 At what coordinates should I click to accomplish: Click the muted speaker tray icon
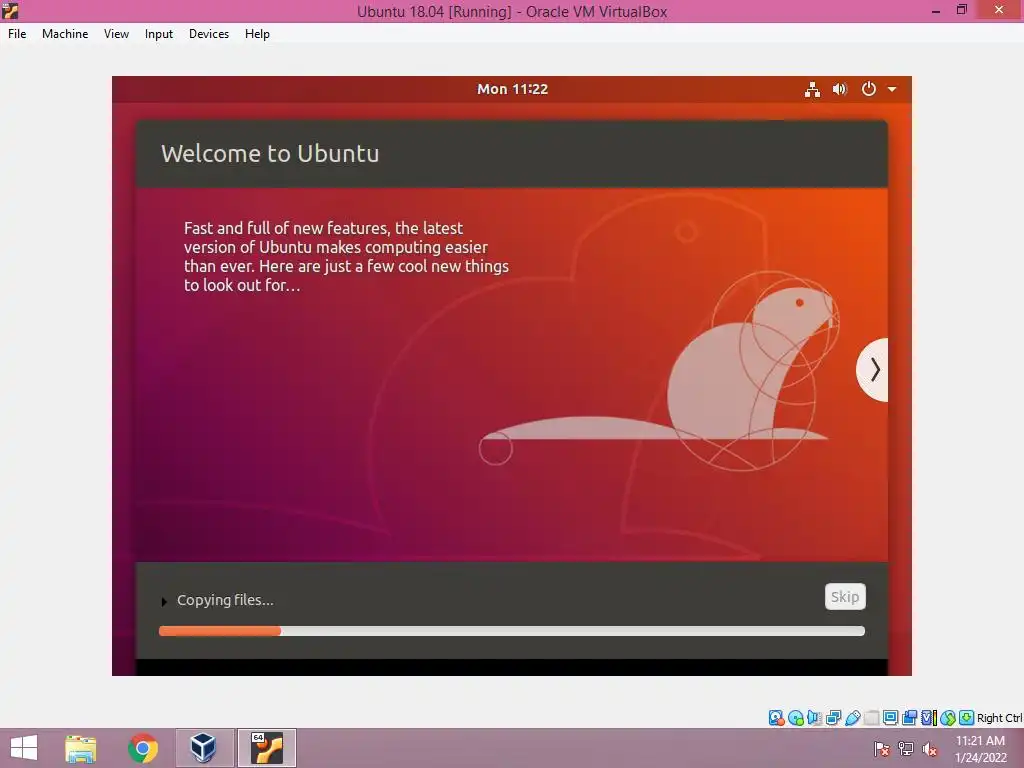[x=930, y=749]
